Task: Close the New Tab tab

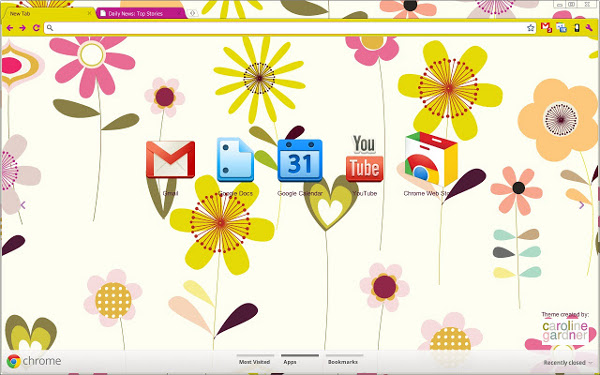Action: [x=89, y=13]
